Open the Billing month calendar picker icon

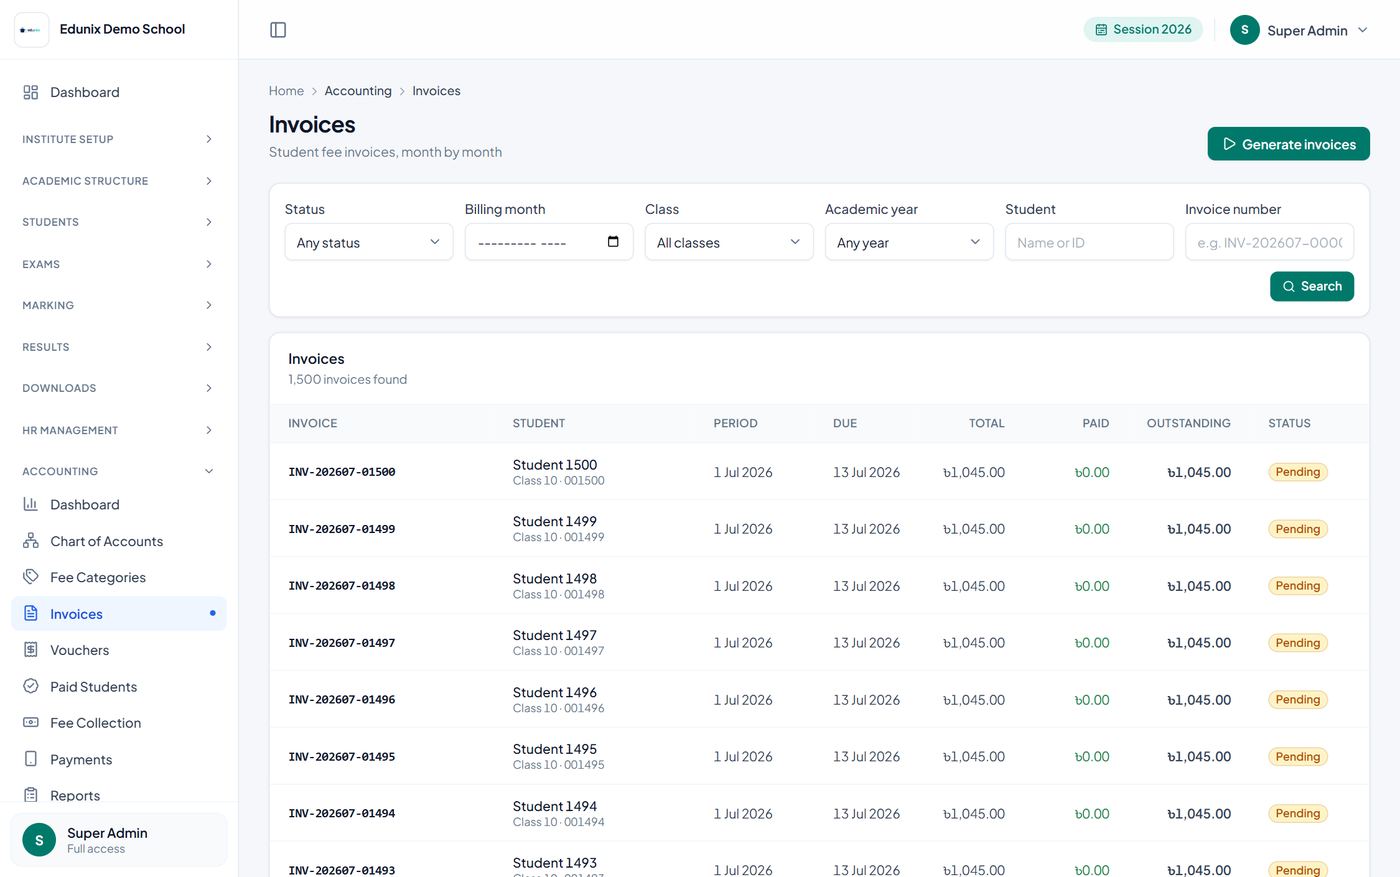(613, 242)
